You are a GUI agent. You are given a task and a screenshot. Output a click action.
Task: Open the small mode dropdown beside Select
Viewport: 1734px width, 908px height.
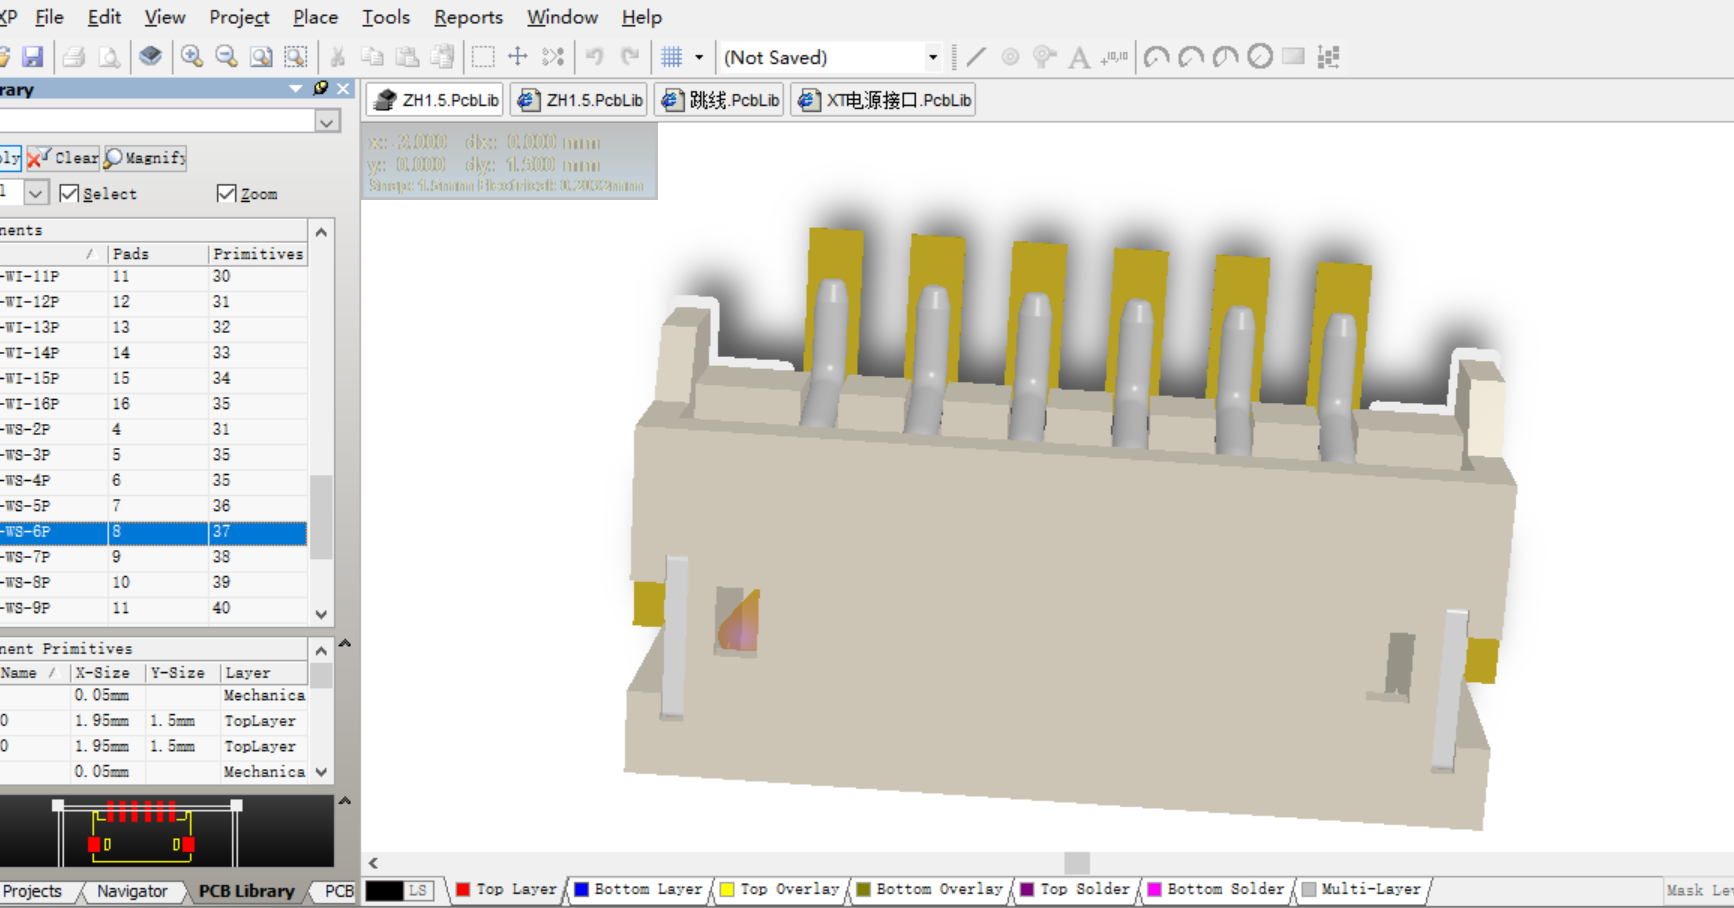[36, 193]
